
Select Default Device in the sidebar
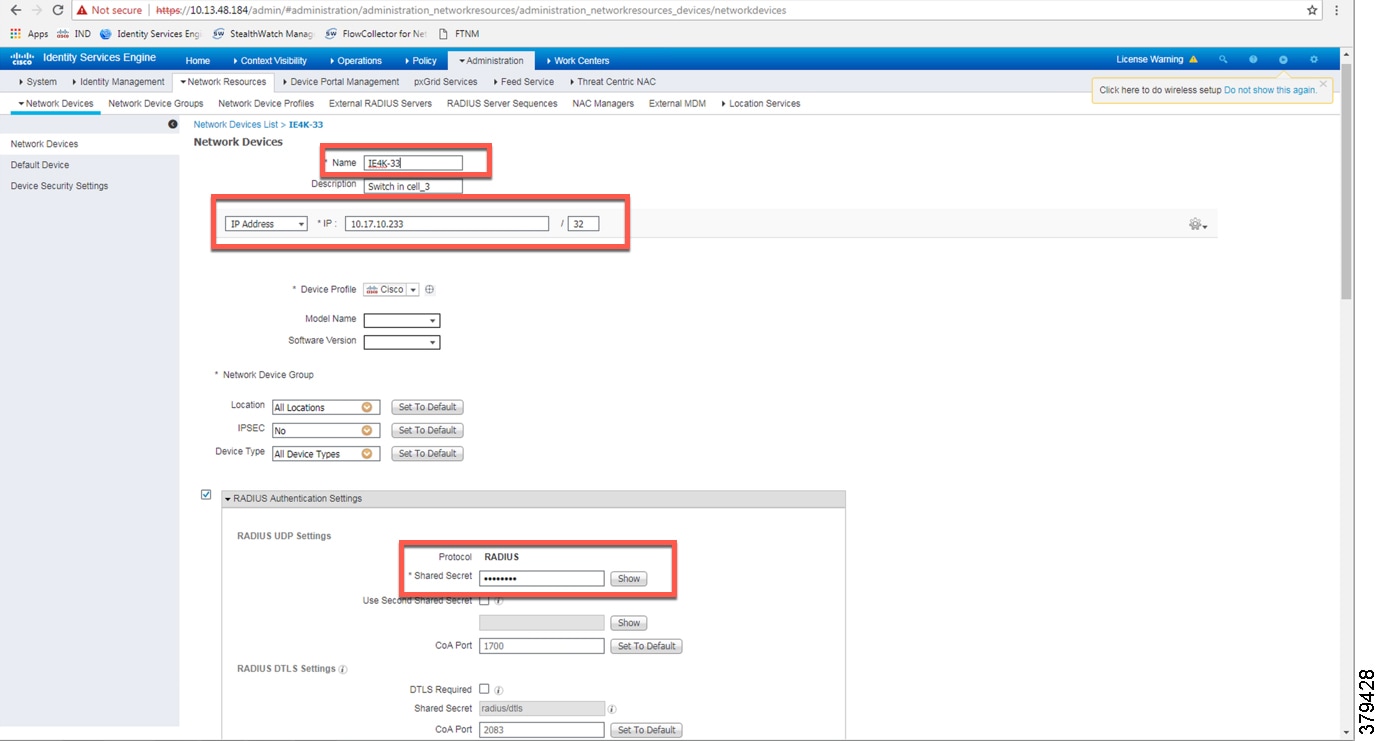coord(40,165)
